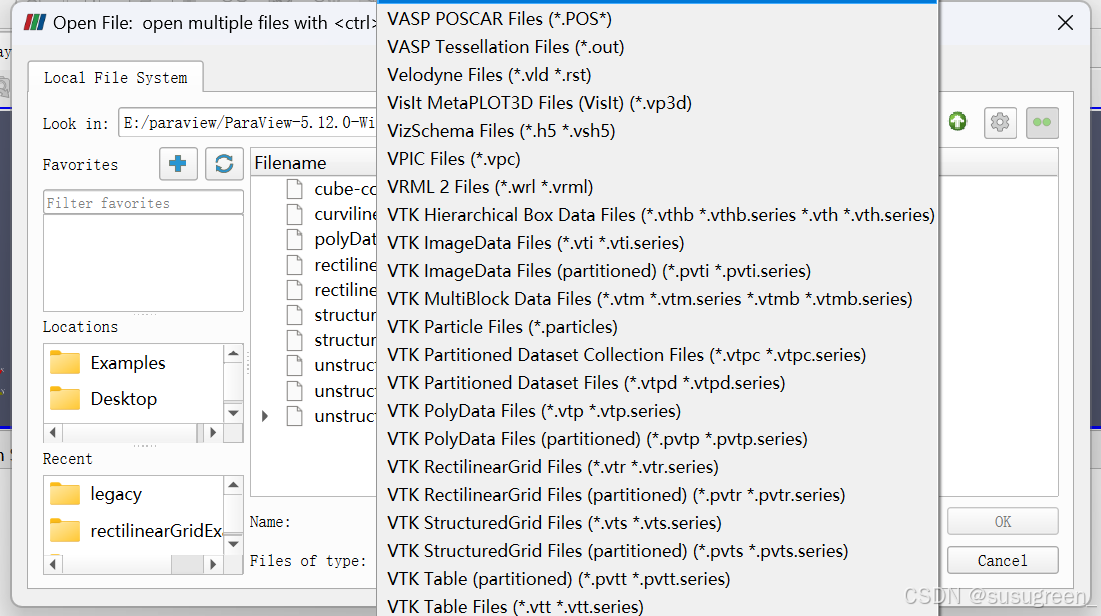Select the file starting with cube-co

point(331,189)
